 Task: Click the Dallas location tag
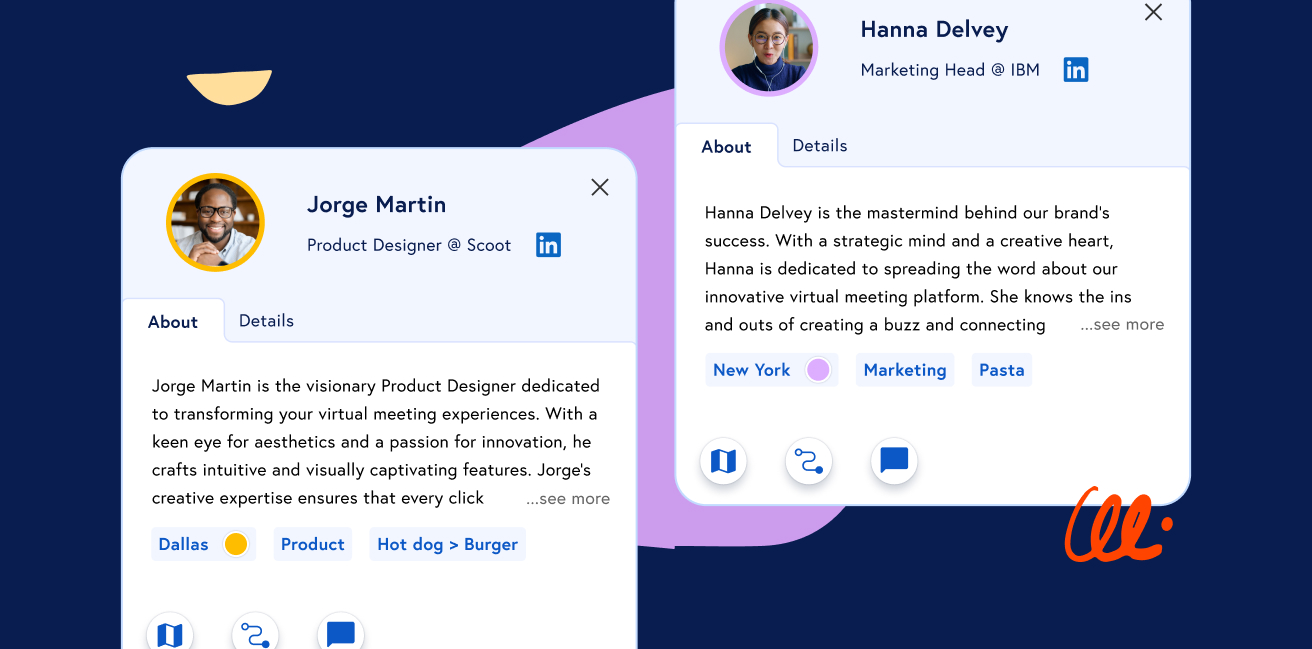(x=184, y=544)
